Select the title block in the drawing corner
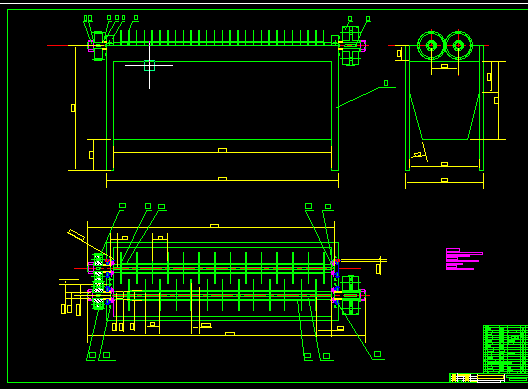Image resolution: width=528 pixels, height=390 pixels. 489,378
